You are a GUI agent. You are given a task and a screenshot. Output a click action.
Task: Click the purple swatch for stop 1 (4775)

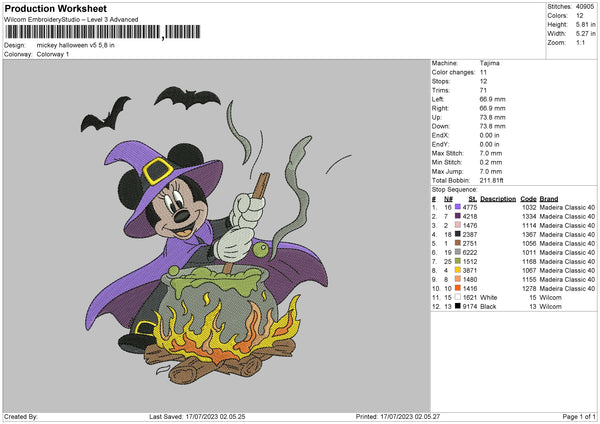click(x=458, y=207)
